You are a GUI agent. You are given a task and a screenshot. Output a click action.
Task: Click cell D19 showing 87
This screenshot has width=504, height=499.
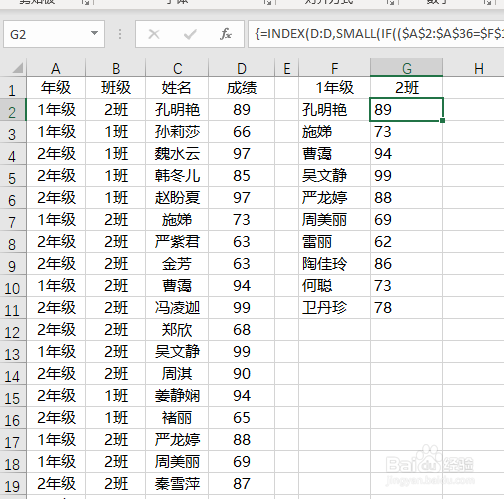point(242,483)
